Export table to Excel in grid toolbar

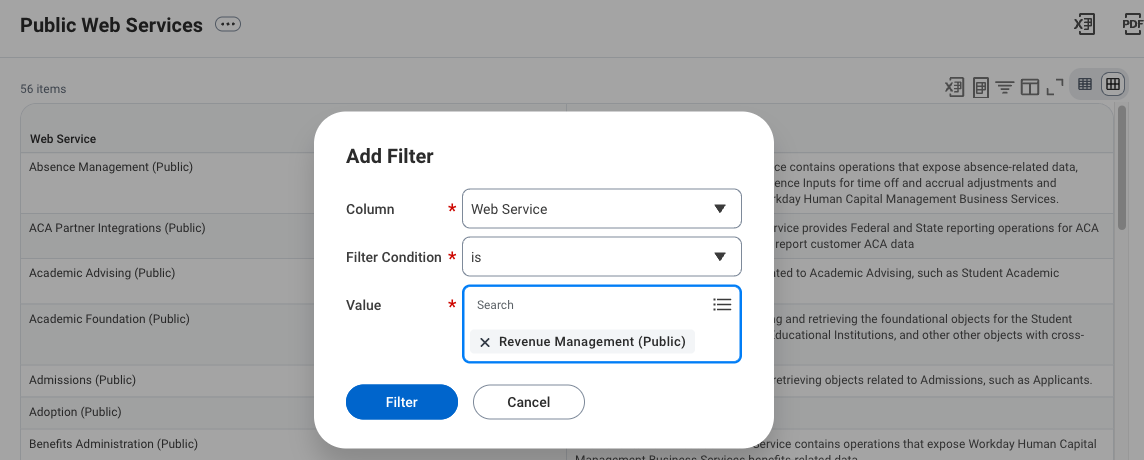pyautogui.click(x=954, y=88)
